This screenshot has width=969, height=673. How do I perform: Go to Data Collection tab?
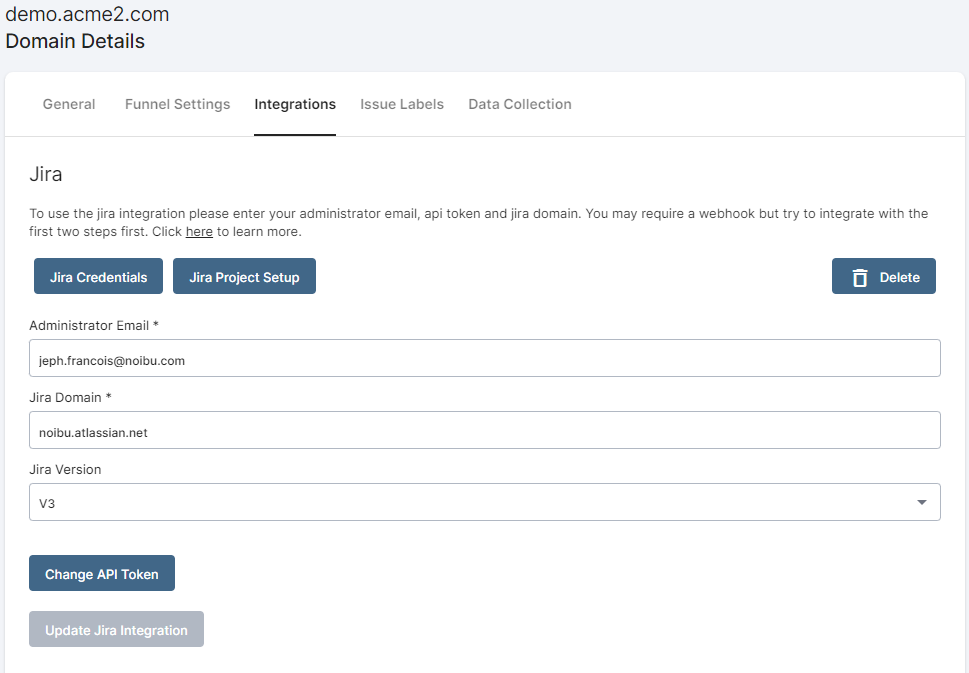520,104
